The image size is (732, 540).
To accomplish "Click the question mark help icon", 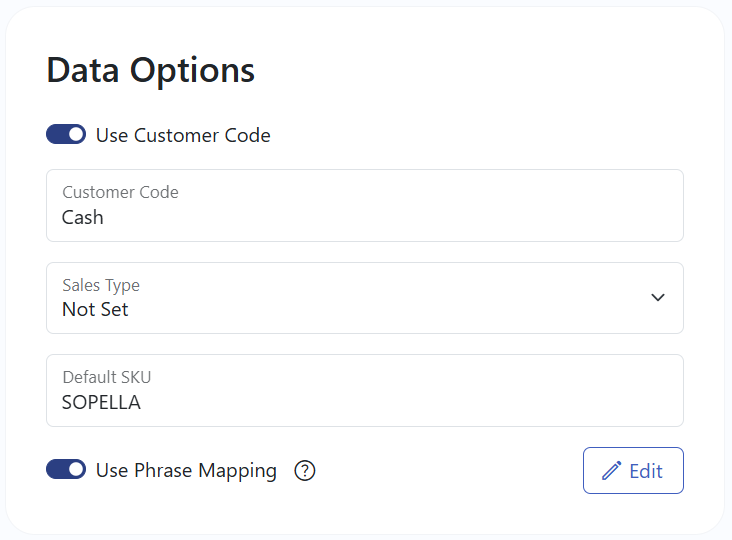I will 305,470.
